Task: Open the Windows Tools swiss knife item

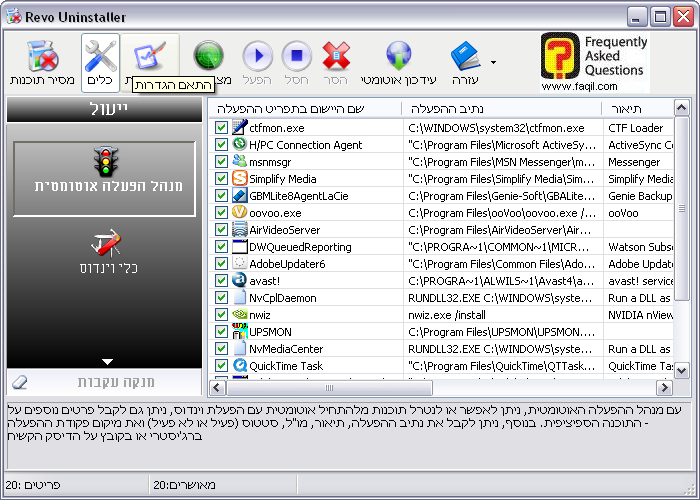Action: [x=107, y=252]
